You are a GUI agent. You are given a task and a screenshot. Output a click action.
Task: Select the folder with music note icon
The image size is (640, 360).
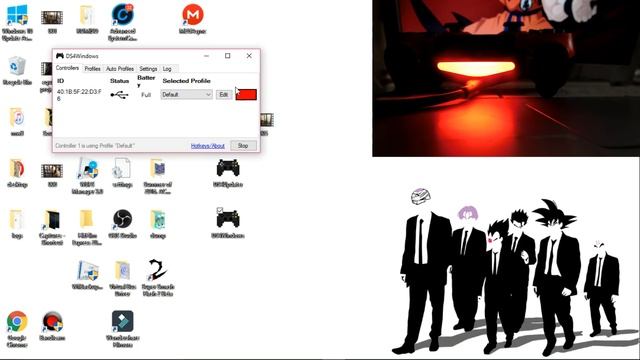[17, 122]
